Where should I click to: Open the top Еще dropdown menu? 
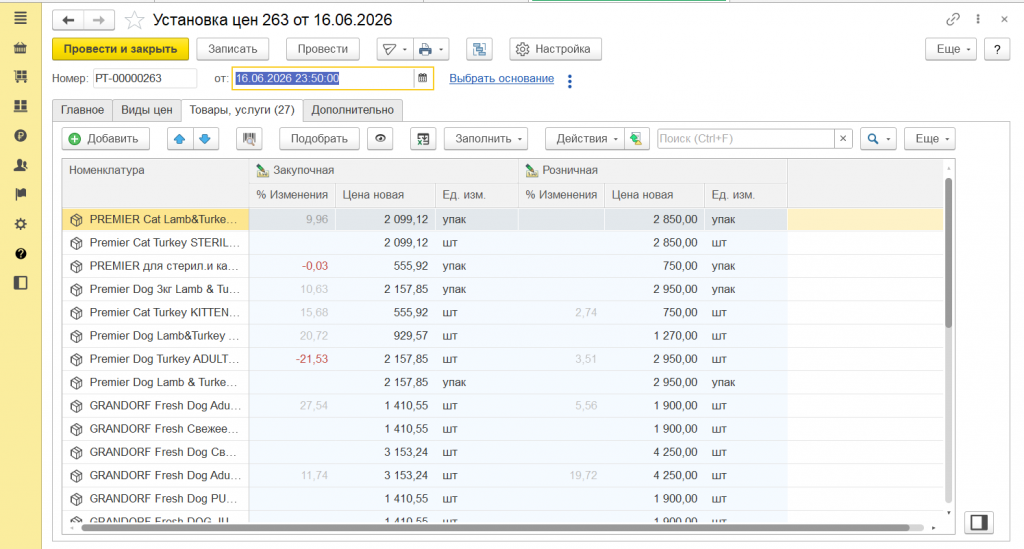tap(951, 49)
